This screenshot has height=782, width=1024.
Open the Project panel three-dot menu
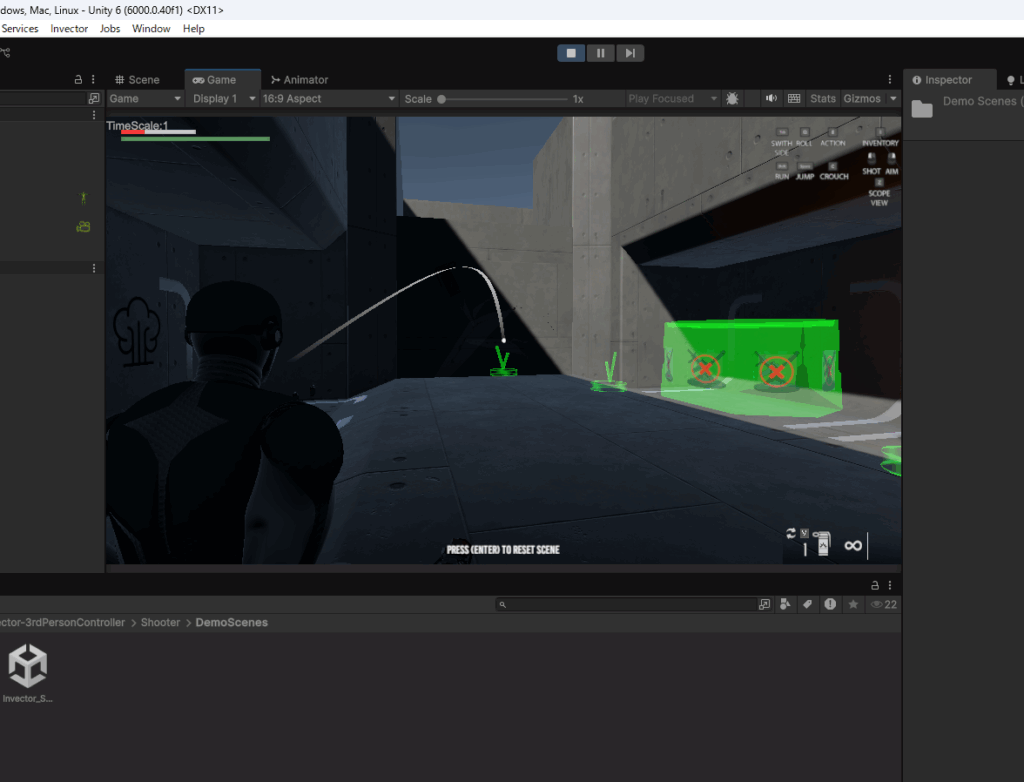point(889,585)
